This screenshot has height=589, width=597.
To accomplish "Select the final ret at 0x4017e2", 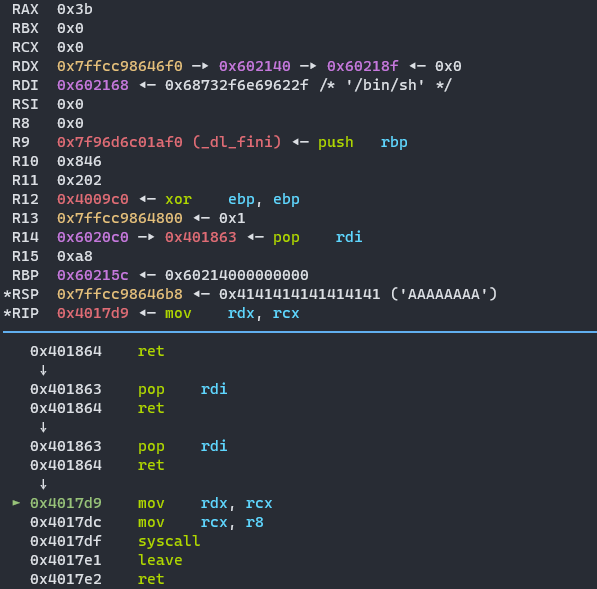I will pyautogui.click(x=151, y=579).
